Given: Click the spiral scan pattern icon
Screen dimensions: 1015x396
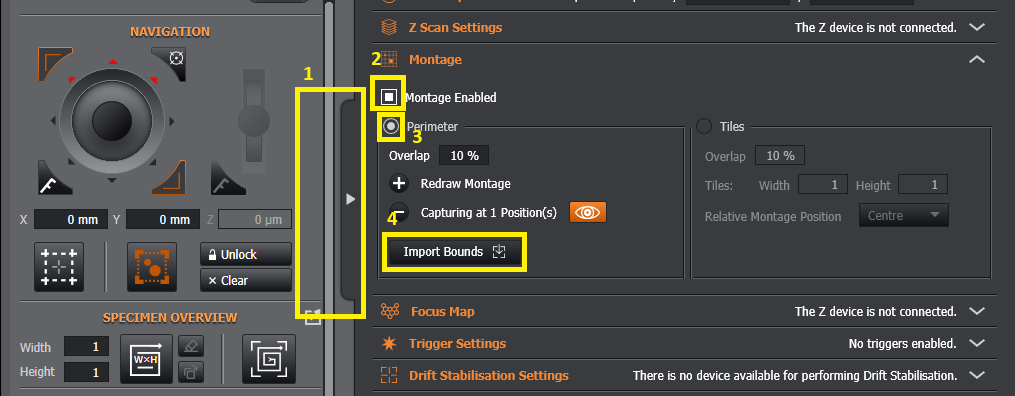Looking at the screenshot, I should pos(268,358).
